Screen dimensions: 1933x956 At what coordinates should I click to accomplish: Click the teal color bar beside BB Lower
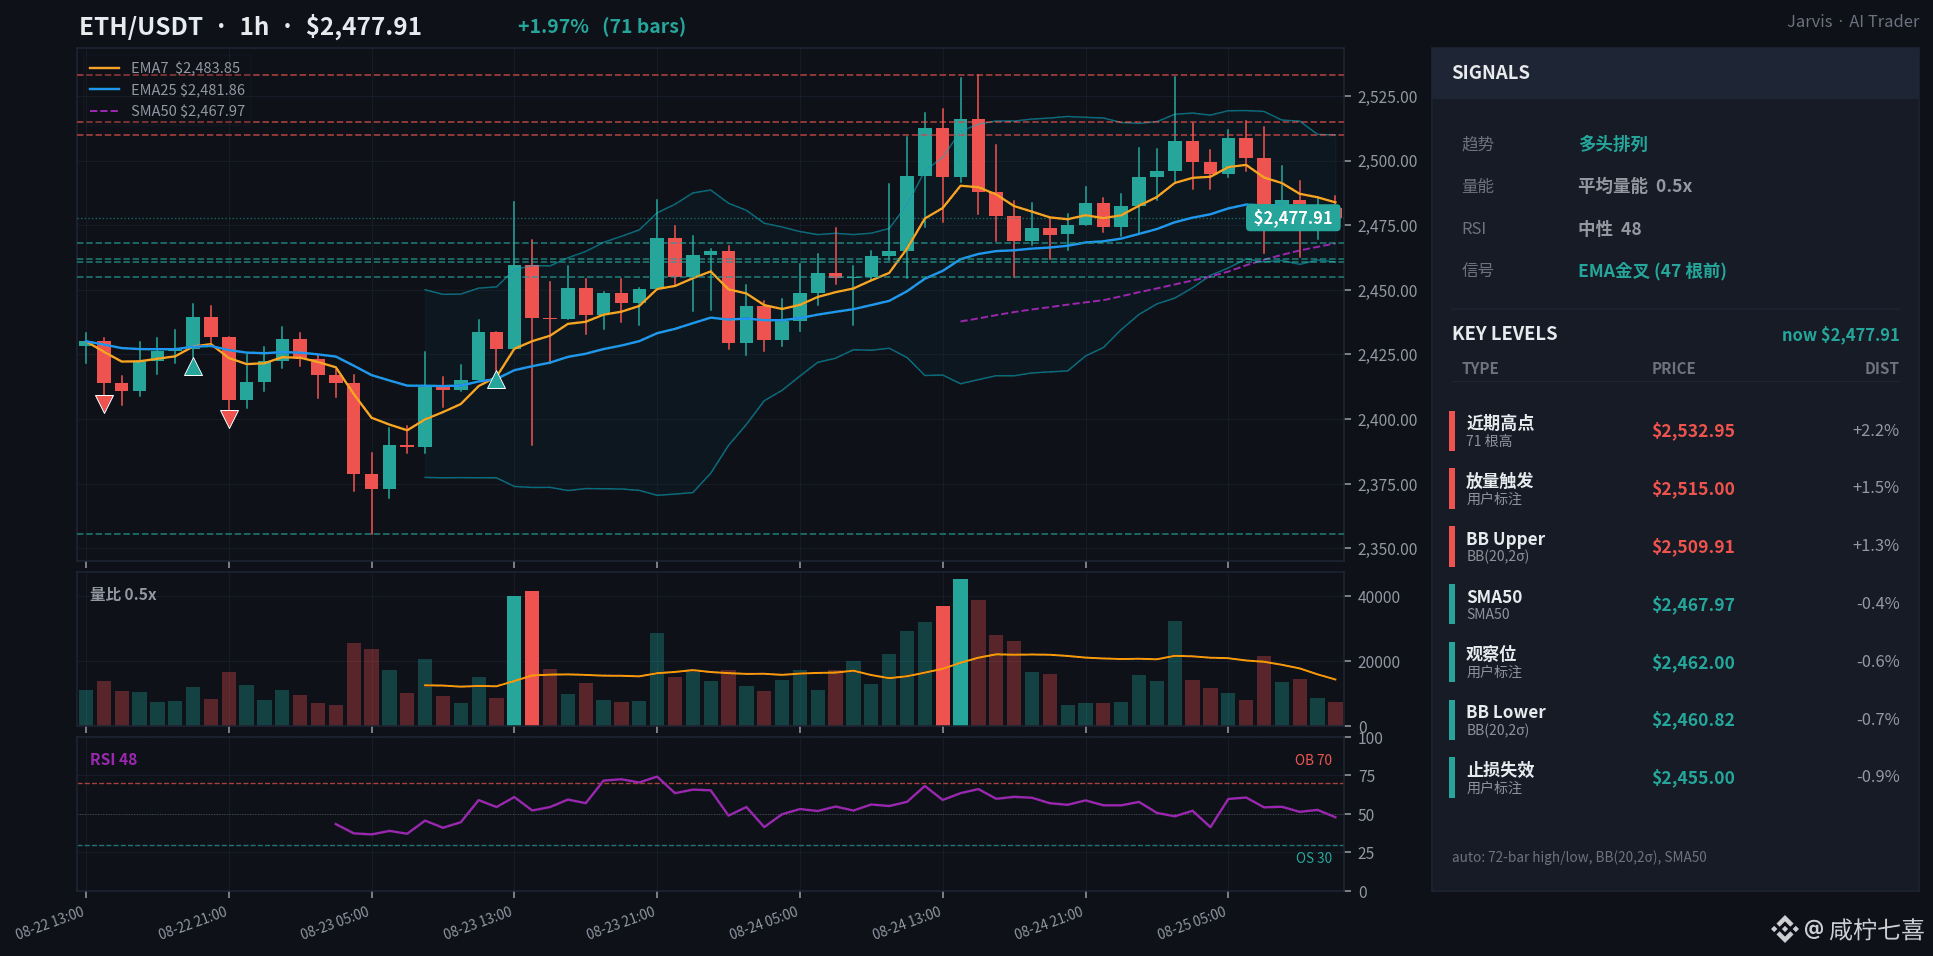(1452, 720)
